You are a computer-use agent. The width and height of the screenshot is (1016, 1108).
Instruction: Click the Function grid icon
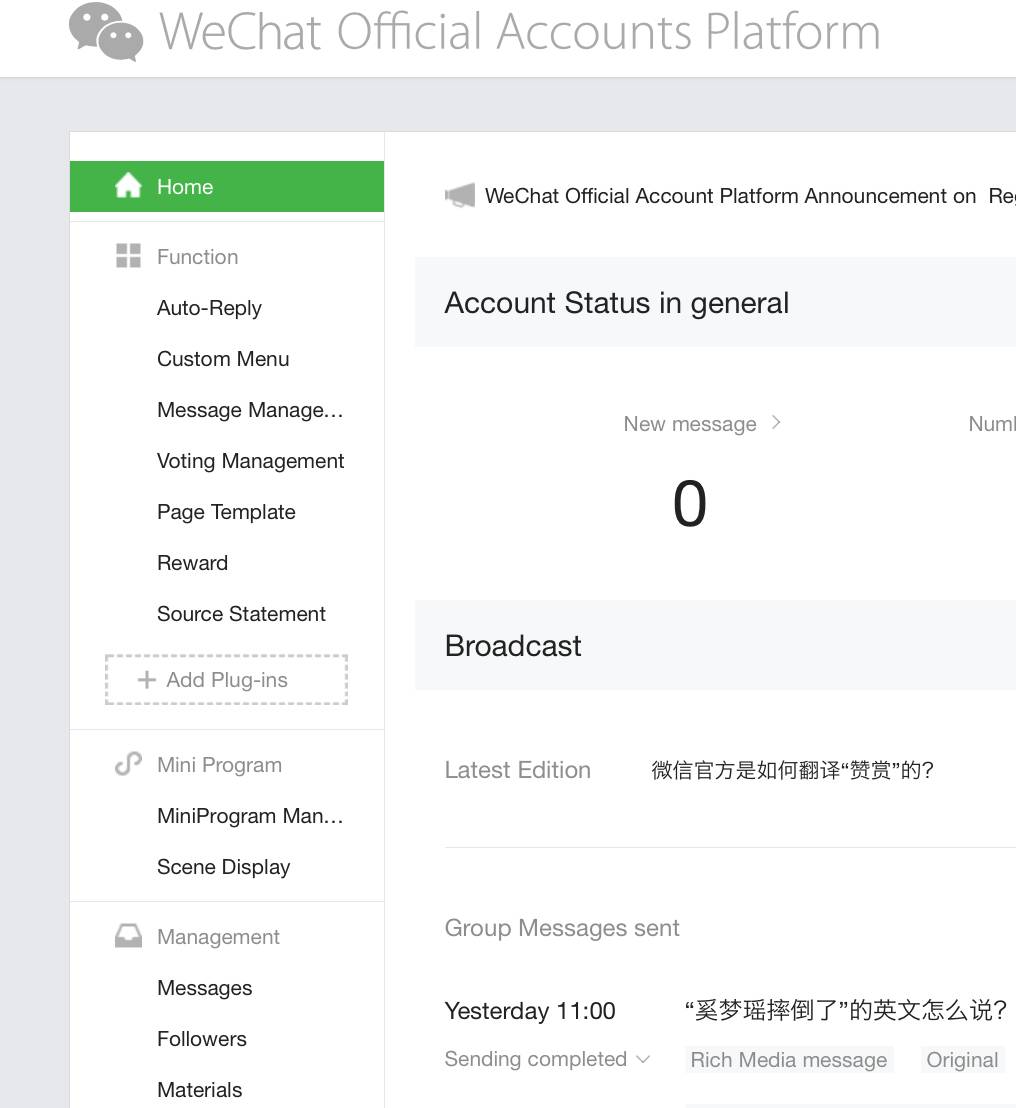[128, 256]
